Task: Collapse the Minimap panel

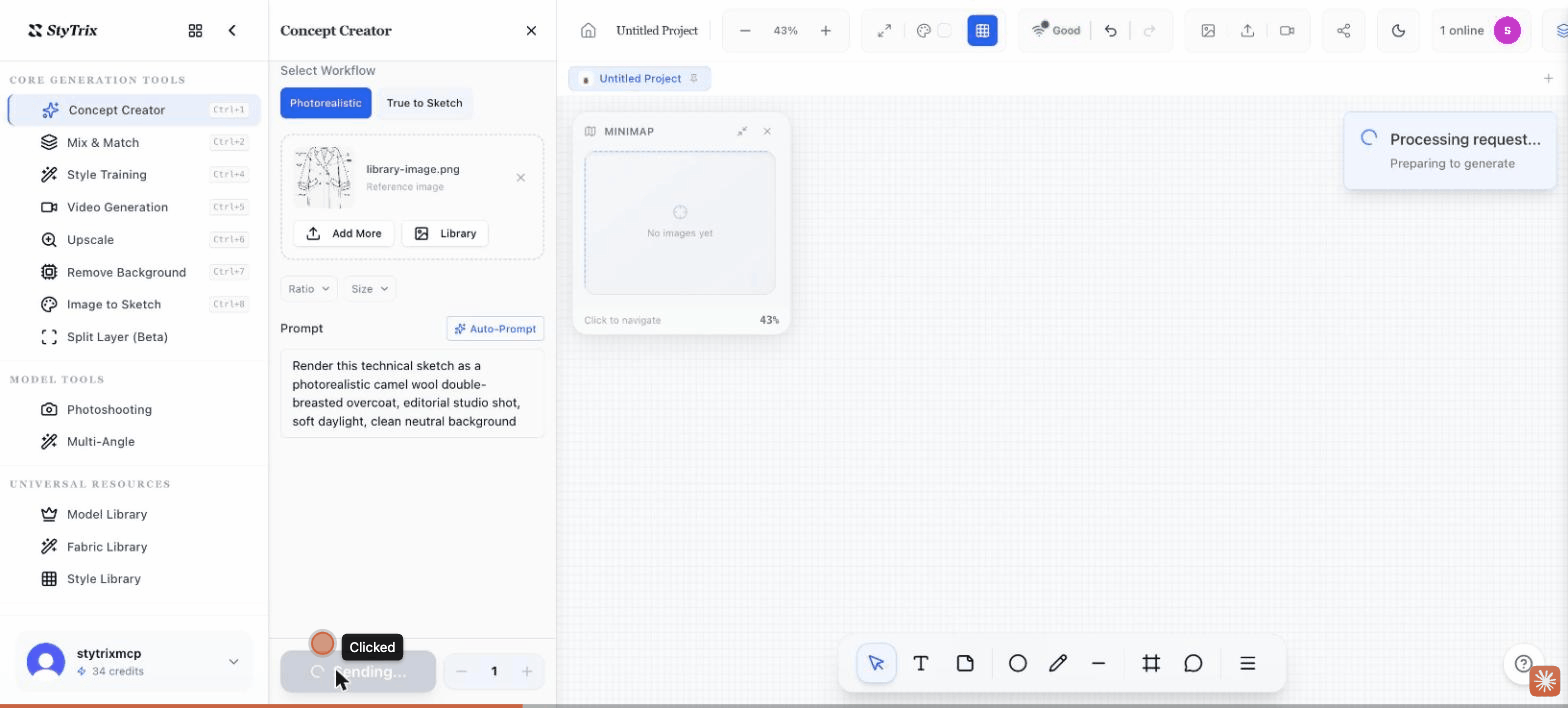Action: click(x=742, y=131)
